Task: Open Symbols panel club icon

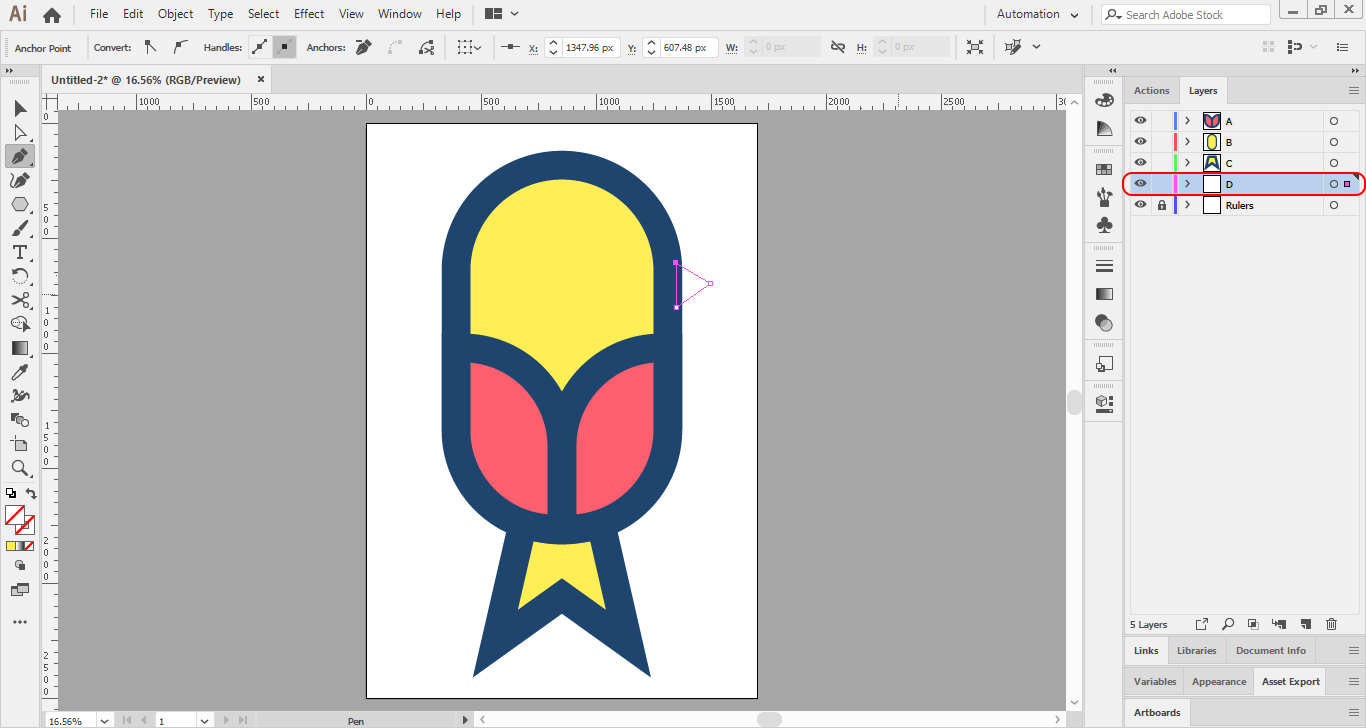Action: 1104,225
